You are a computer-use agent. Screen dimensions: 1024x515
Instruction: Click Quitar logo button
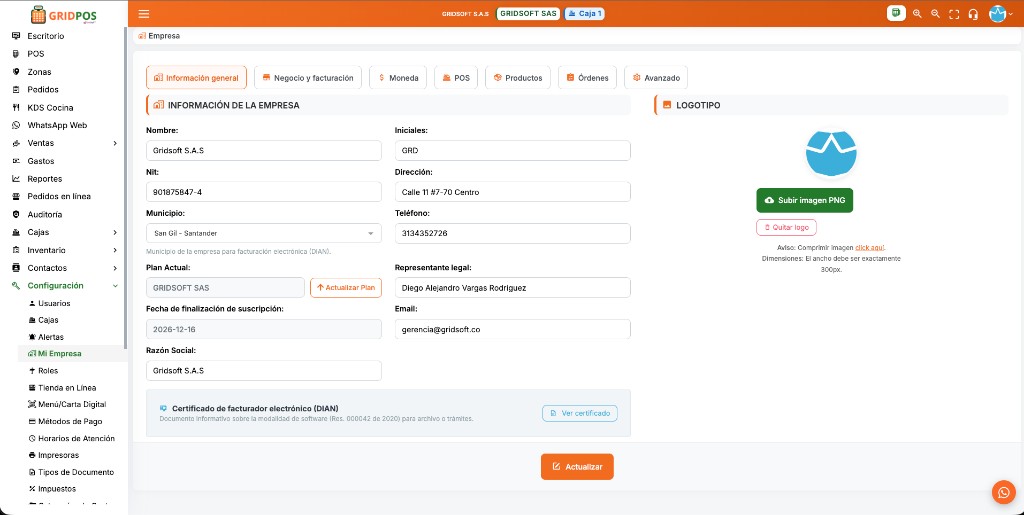click(786, 228)
